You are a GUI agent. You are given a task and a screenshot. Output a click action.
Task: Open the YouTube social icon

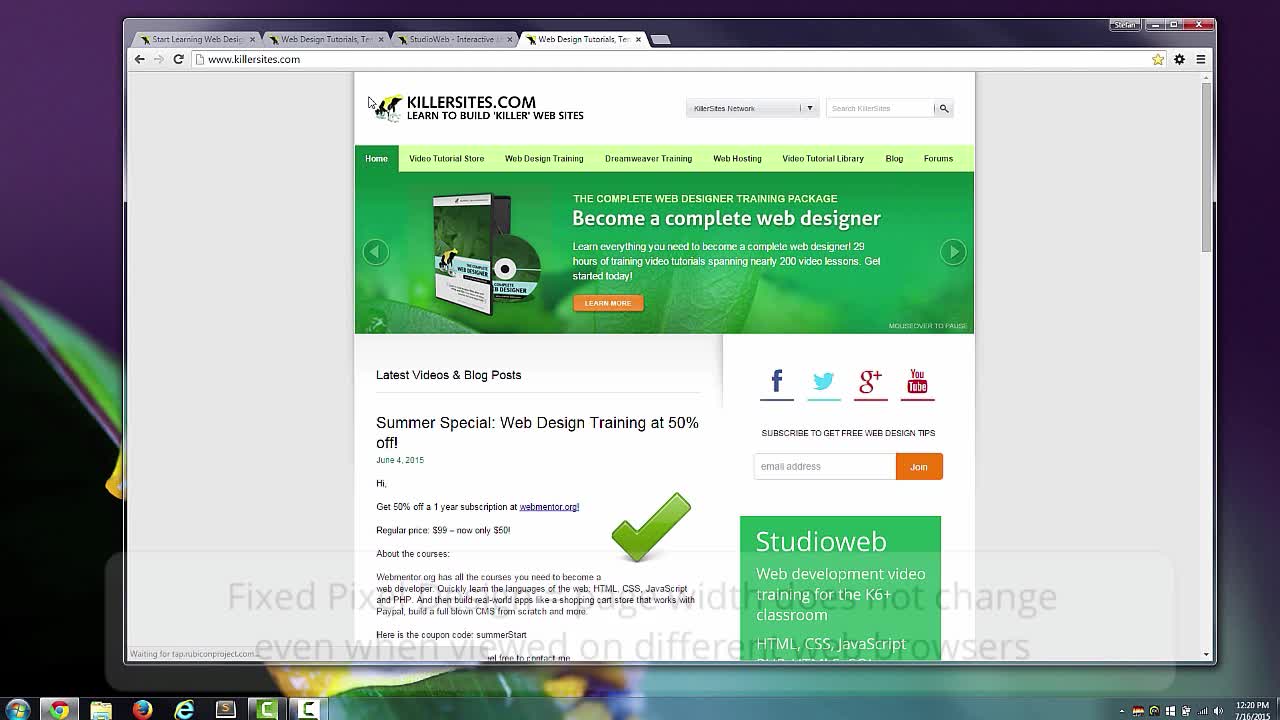(917, 382)
